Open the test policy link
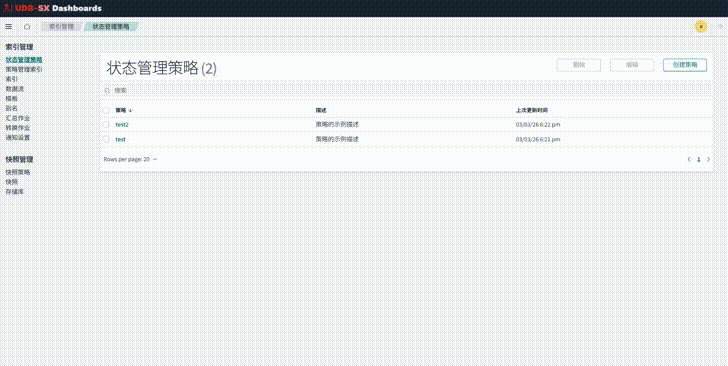 (x=120, y=139)
